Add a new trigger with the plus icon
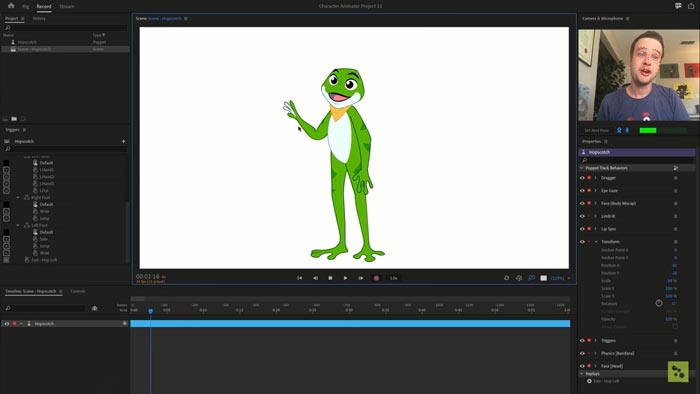Viewport: 700px width, 394px height. click(124, 141)
